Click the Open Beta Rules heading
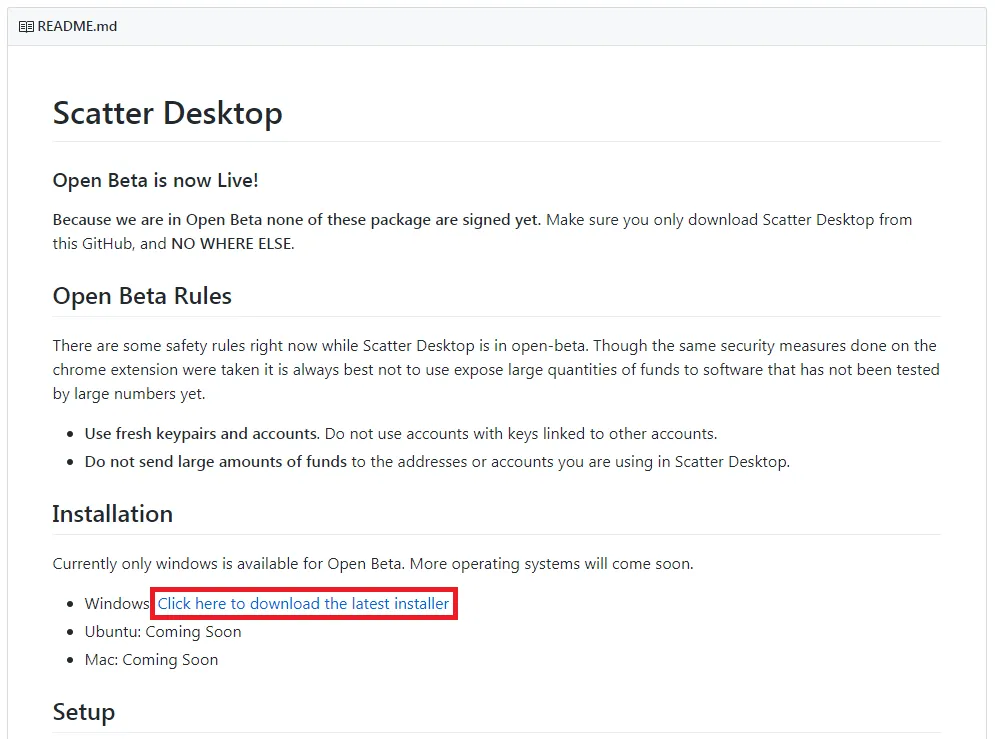995x739 pixels. (142, 296)
